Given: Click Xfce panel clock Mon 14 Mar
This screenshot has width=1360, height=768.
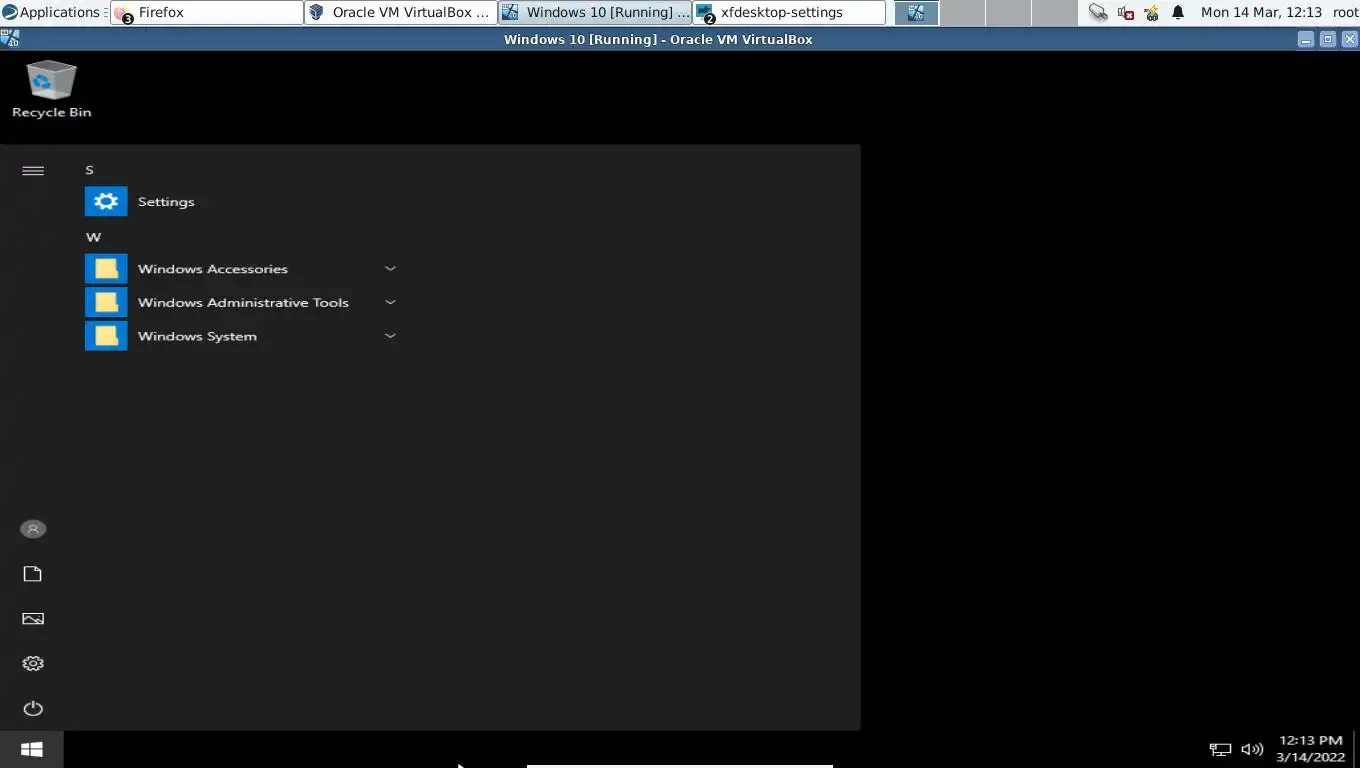Looking at the screenshot, I should coord(1261,13).
